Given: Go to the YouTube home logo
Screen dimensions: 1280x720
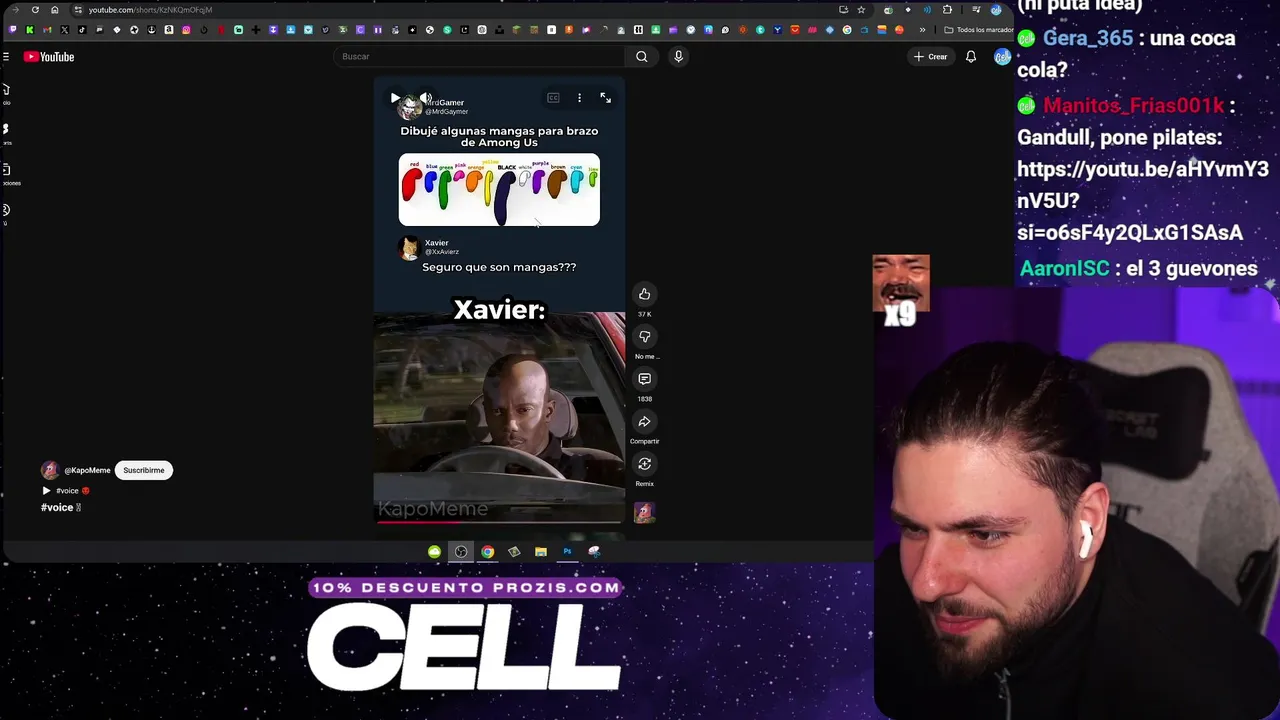Looking at the screenshot, I should pyautogui.click(x=49, y=57).
